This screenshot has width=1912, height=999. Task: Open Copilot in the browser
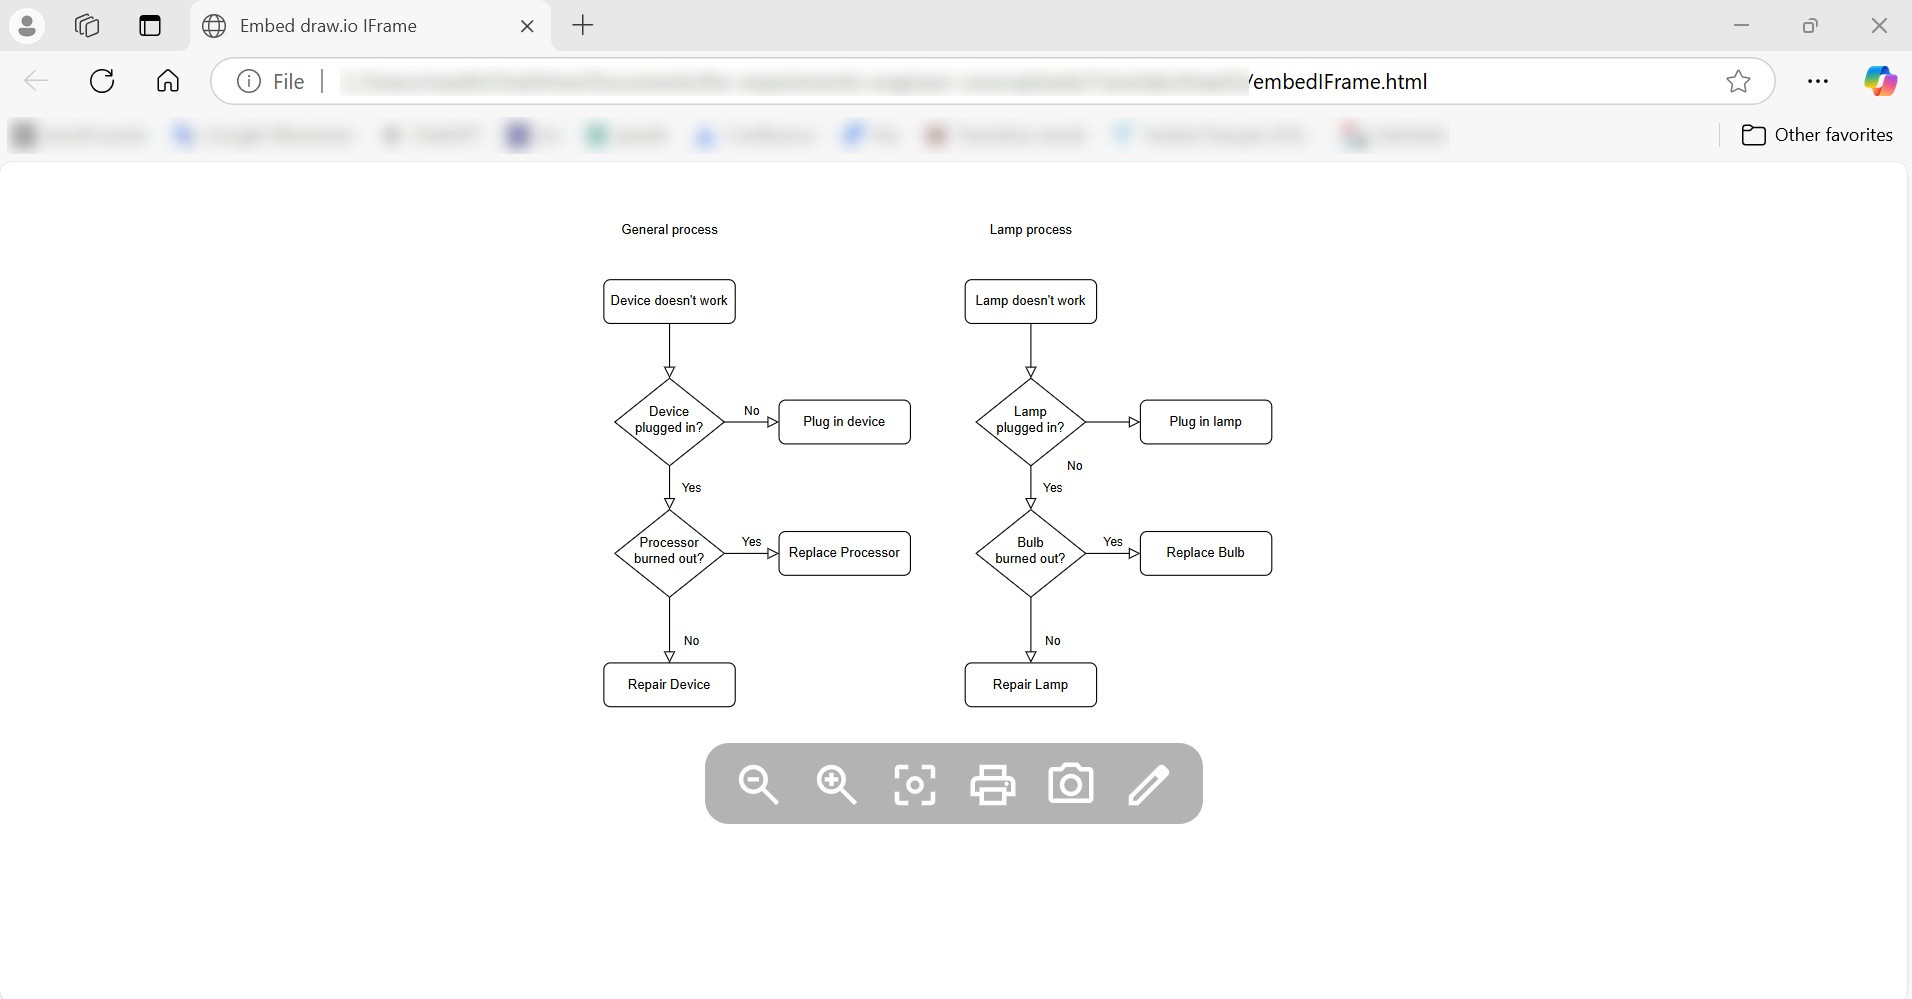pos(1881,81)
